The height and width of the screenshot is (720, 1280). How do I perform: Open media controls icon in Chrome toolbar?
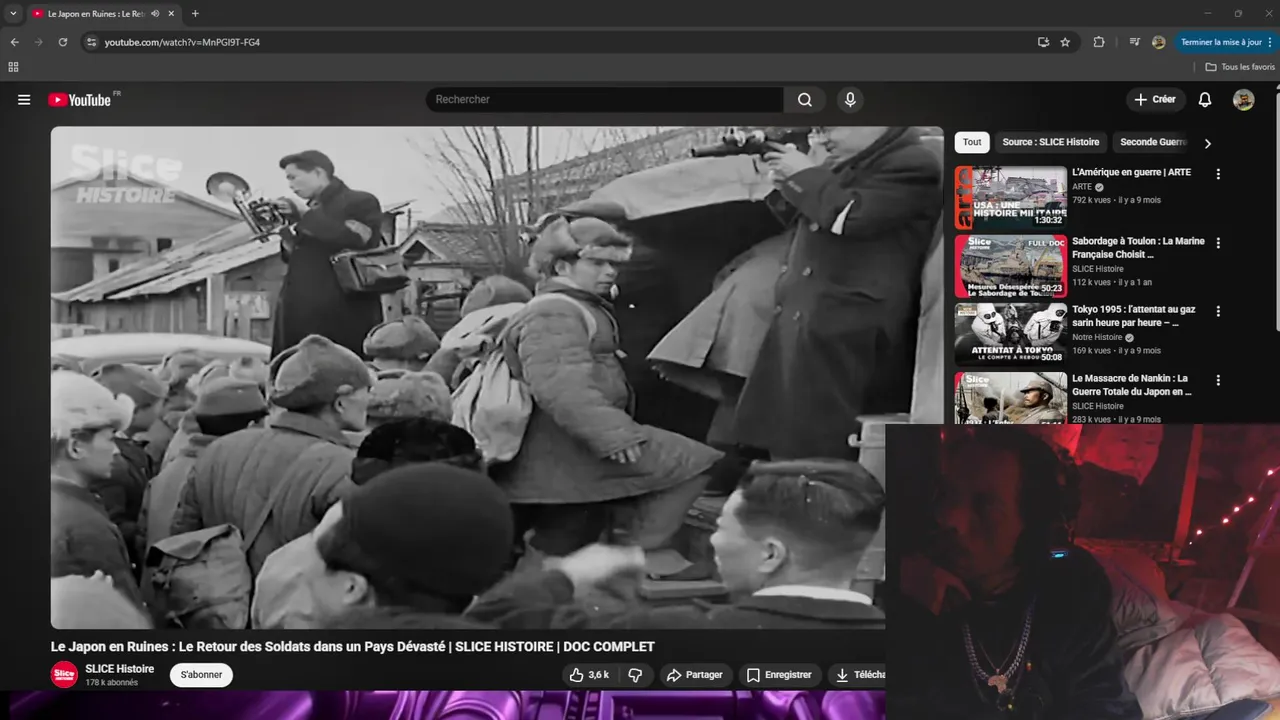click(1134, 42)
